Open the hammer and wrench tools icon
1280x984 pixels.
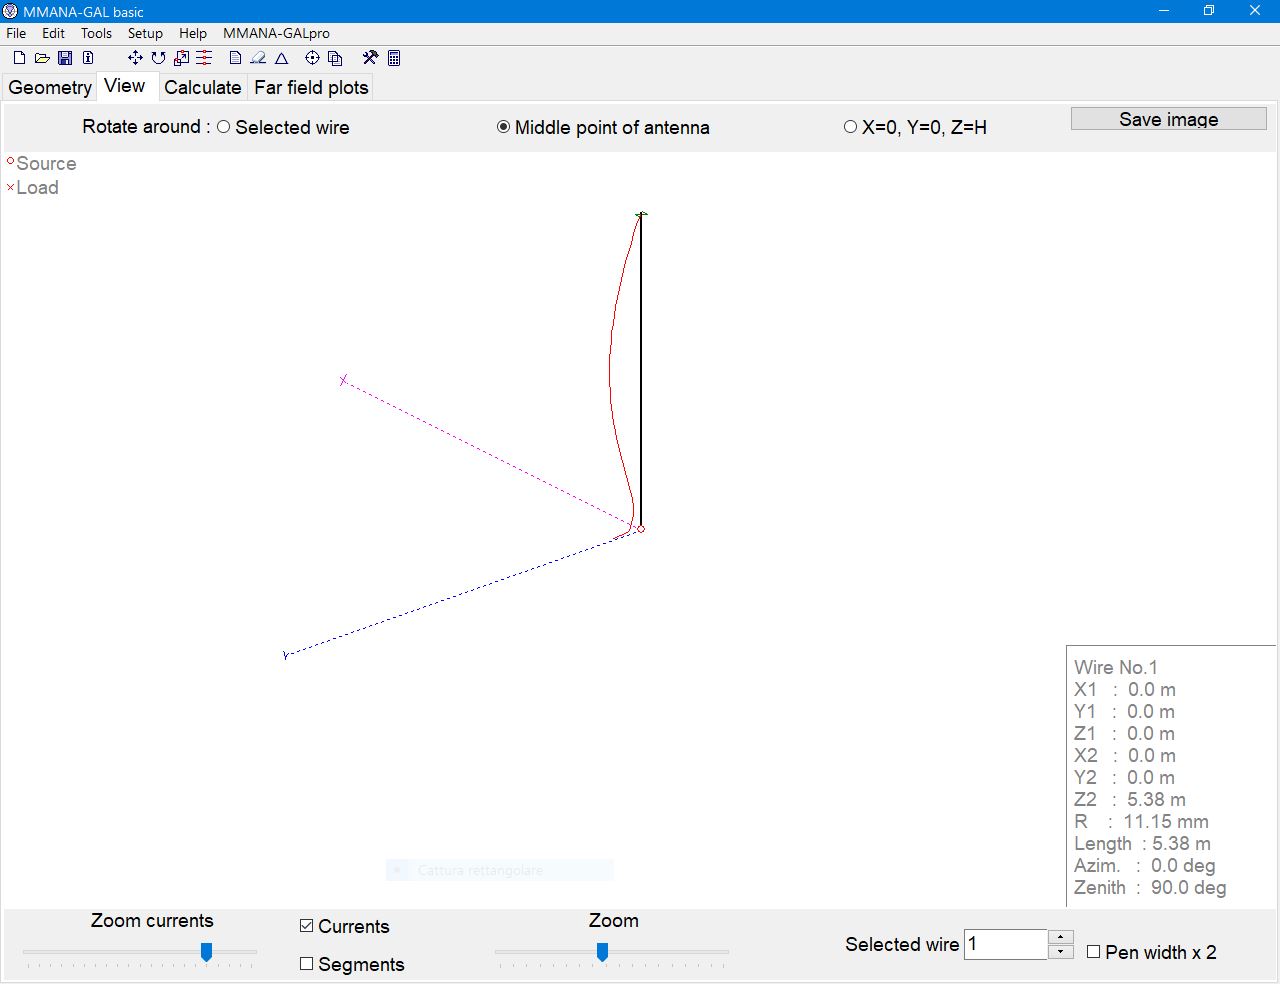(370, 58)
